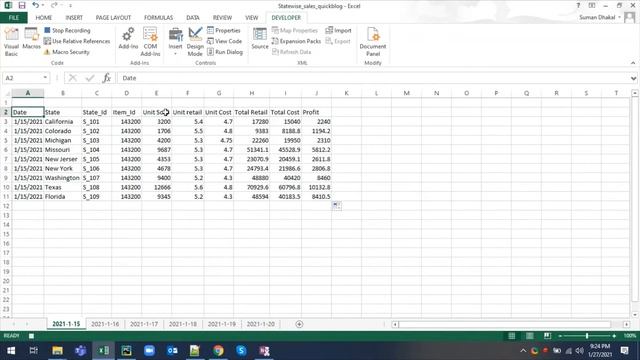Open Macro Security settings
The image size is (640, 360).
[x=67, y=52]
